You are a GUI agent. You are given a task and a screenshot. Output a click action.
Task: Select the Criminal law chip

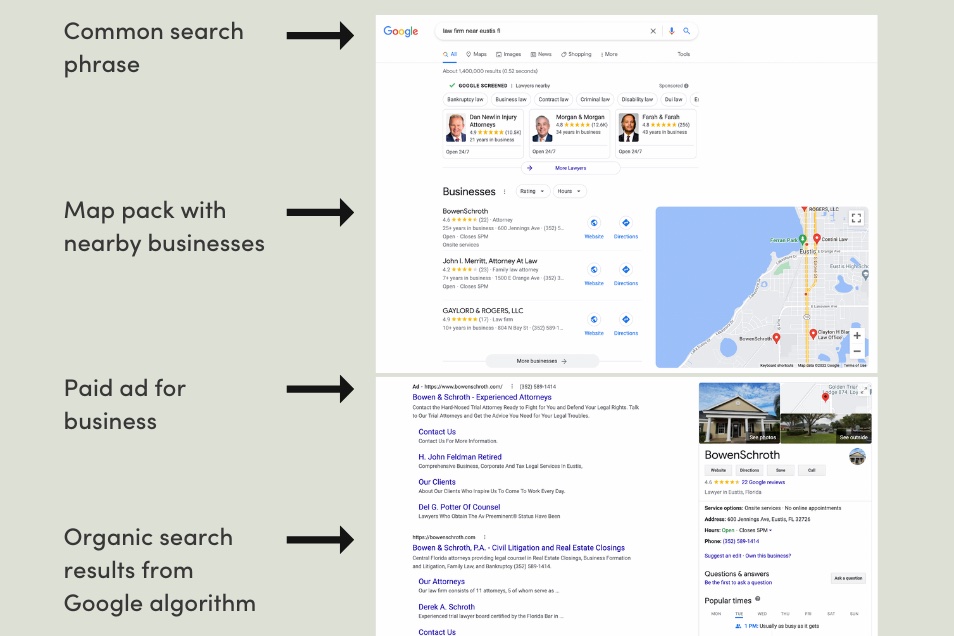click(x=595, y=99)
